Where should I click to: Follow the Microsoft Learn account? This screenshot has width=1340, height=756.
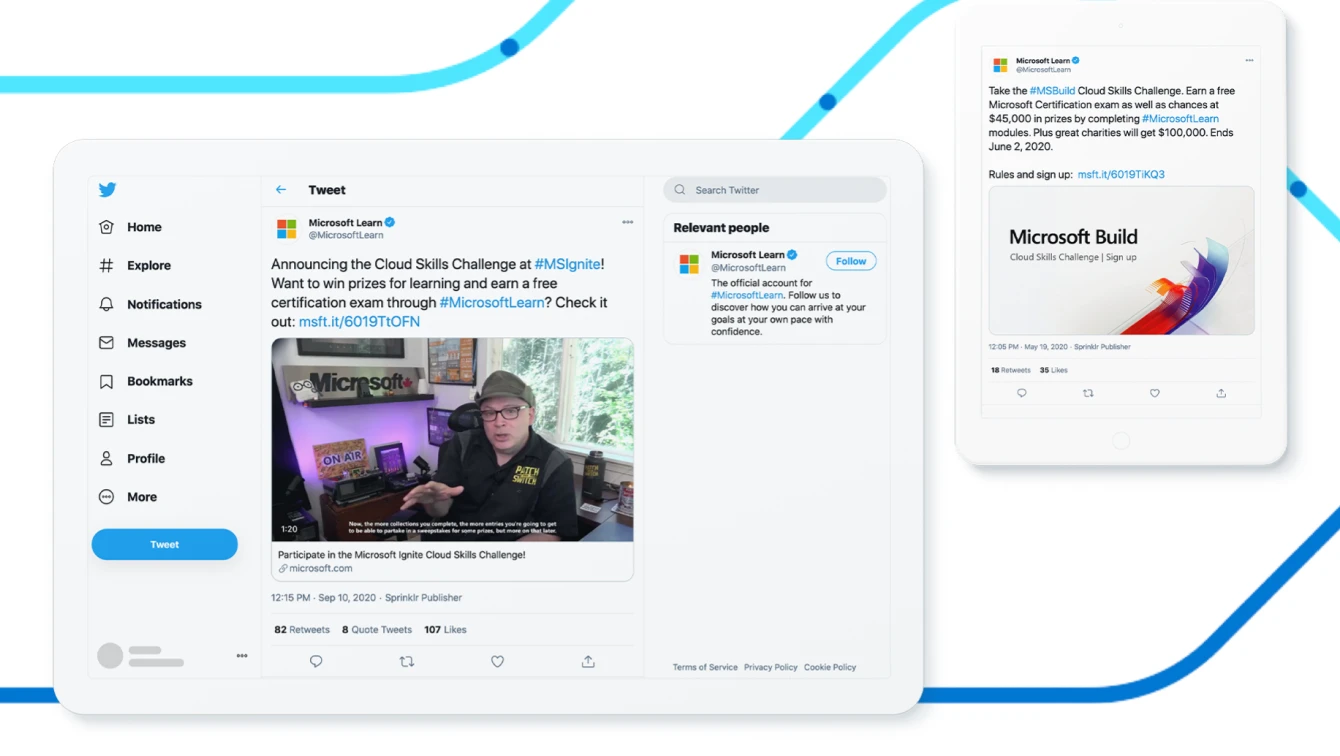[850, 260]
